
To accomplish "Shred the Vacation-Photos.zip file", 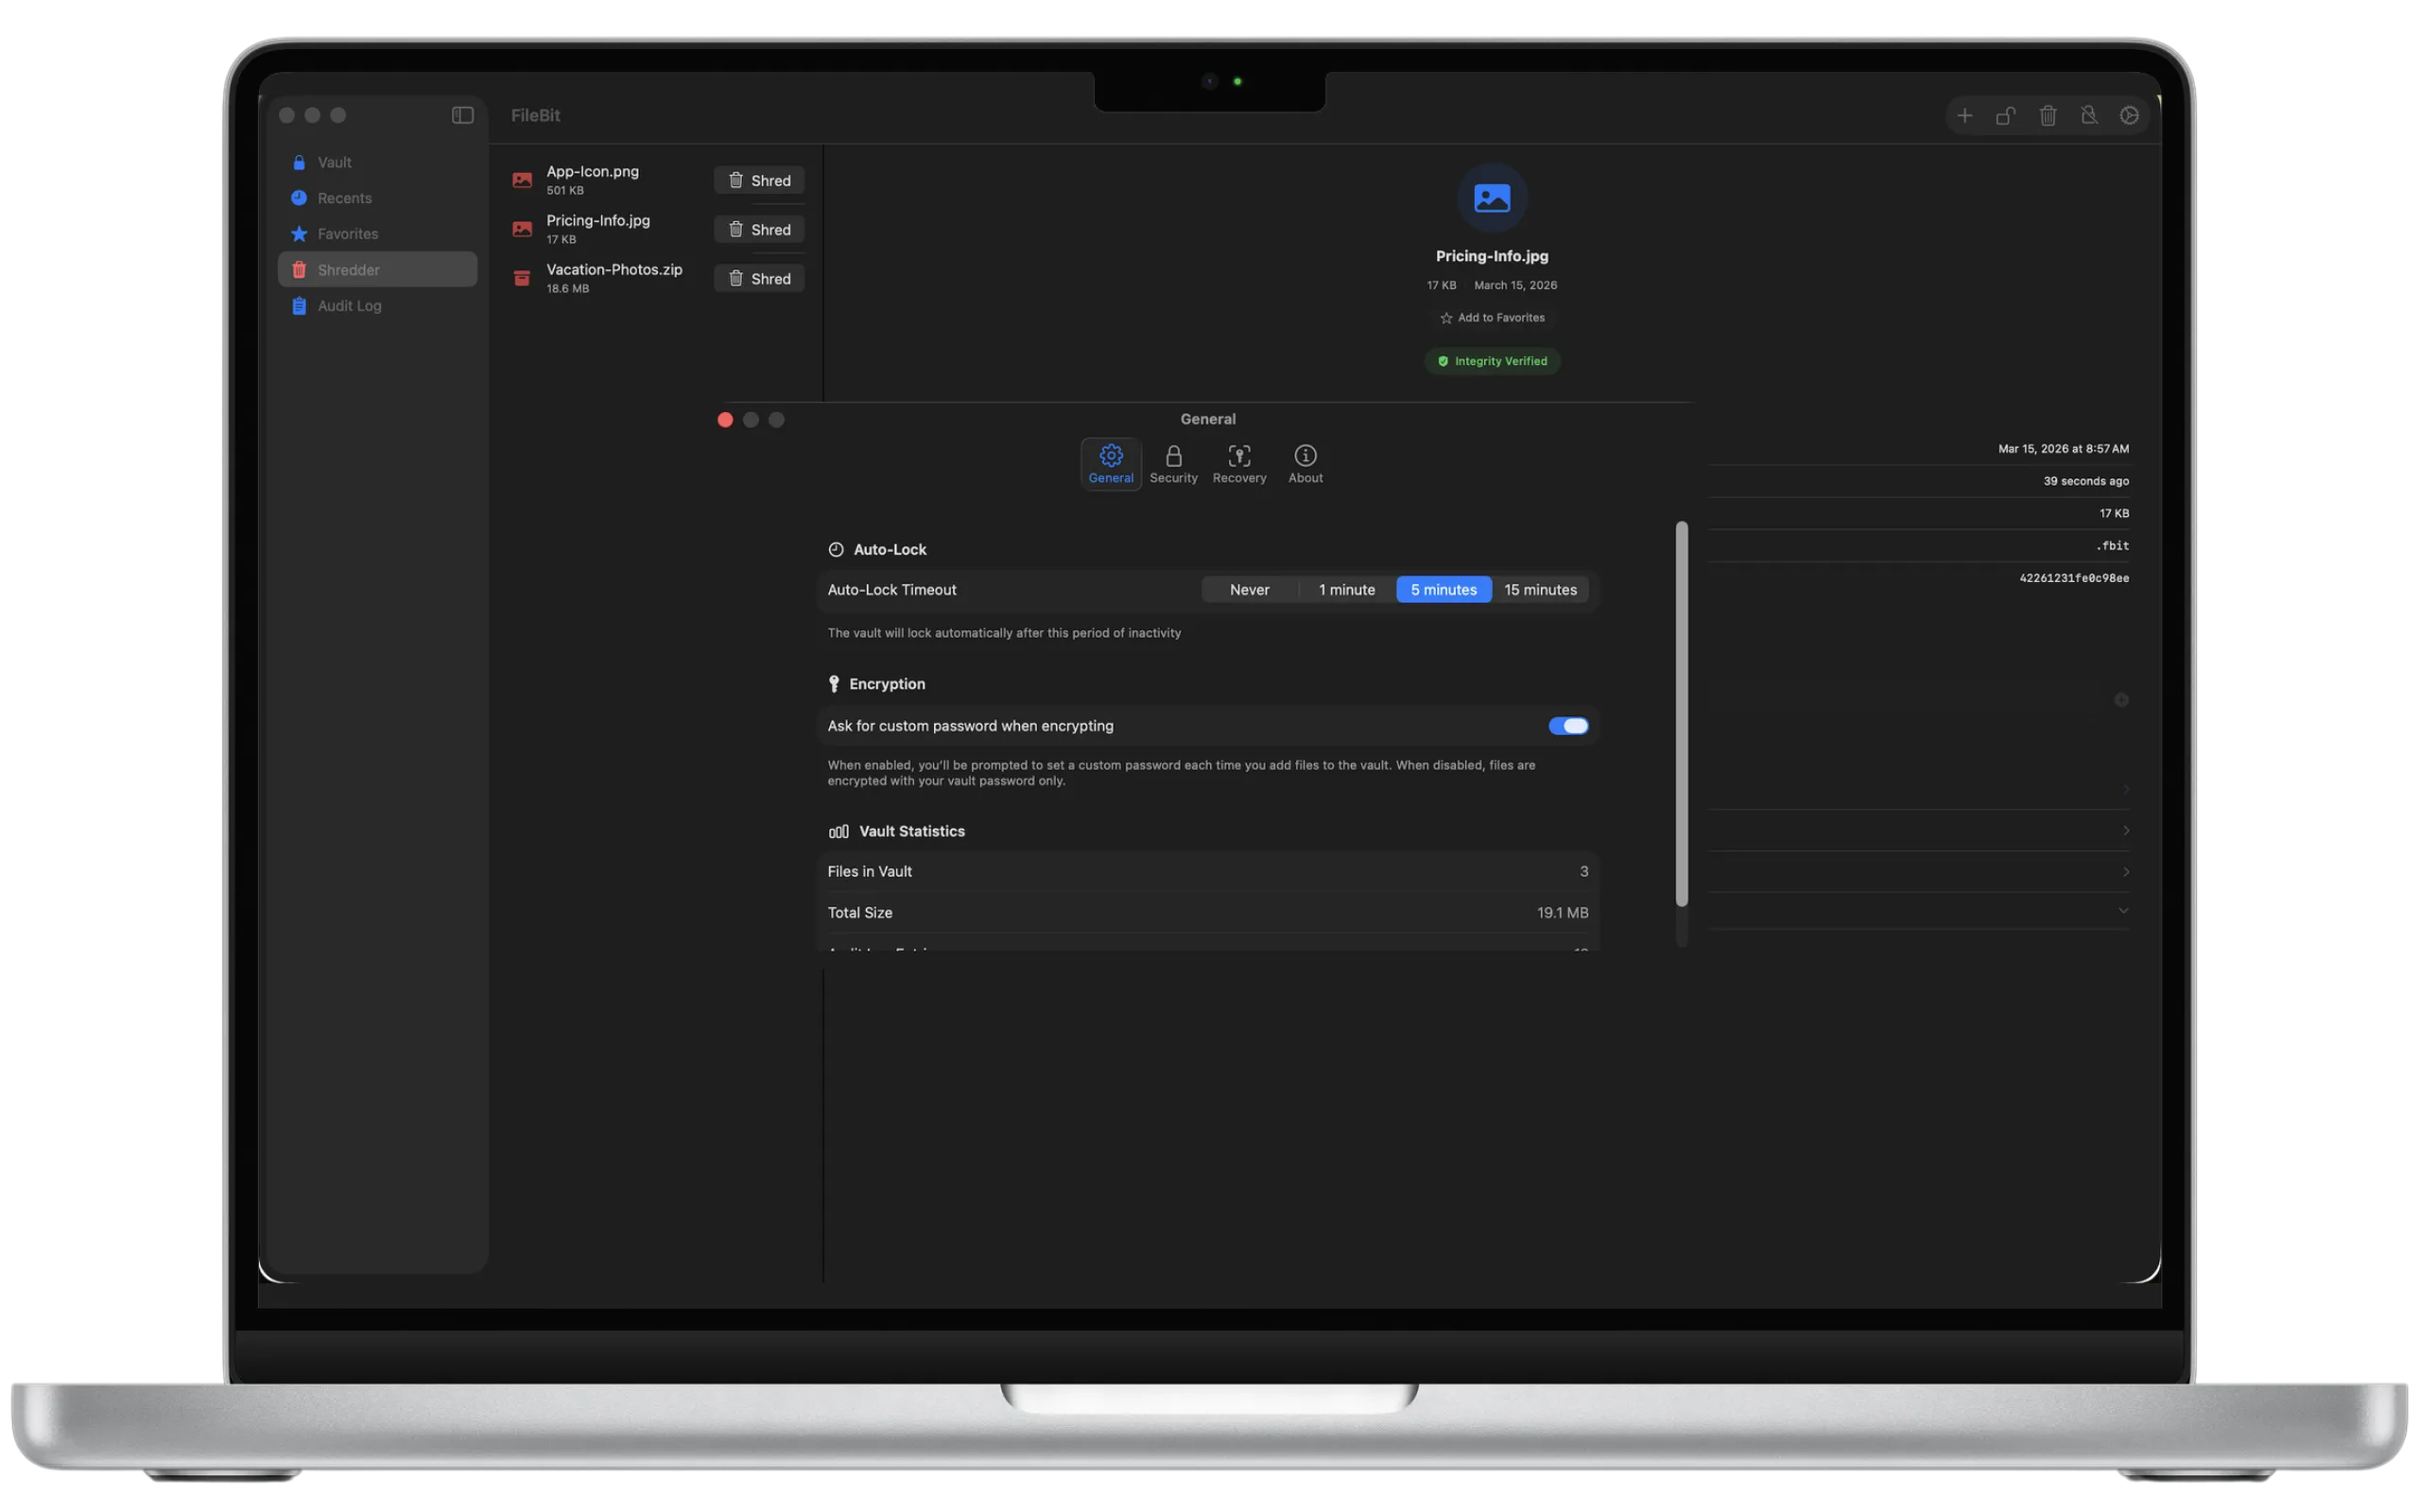I will (758, 278).
